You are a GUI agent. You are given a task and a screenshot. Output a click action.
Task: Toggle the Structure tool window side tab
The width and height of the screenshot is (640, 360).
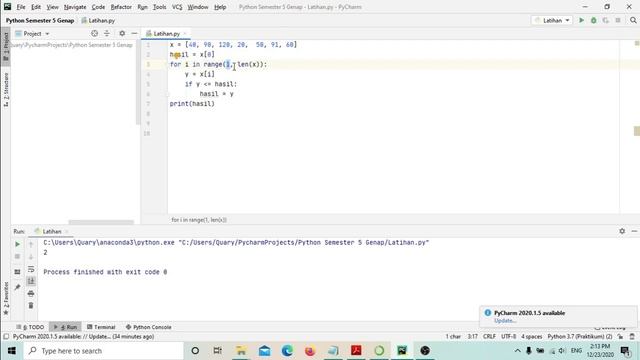(6, 90)
